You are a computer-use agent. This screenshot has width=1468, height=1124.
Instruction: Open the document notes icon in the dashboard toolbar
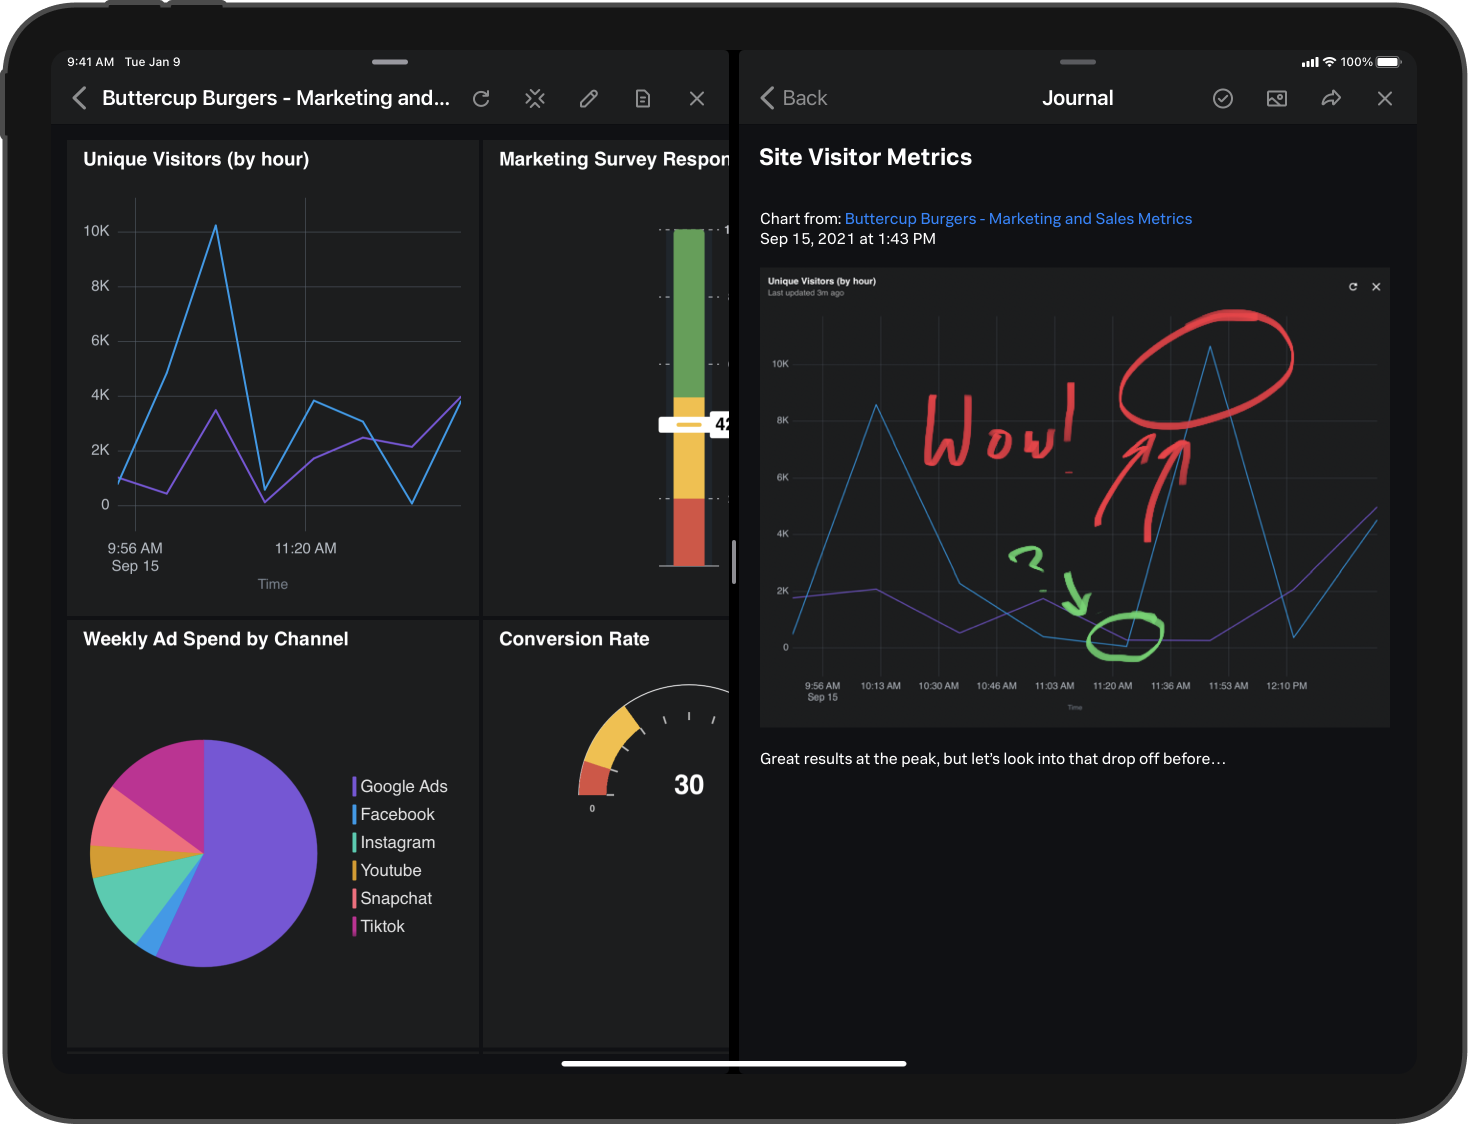tap(643, 98)
